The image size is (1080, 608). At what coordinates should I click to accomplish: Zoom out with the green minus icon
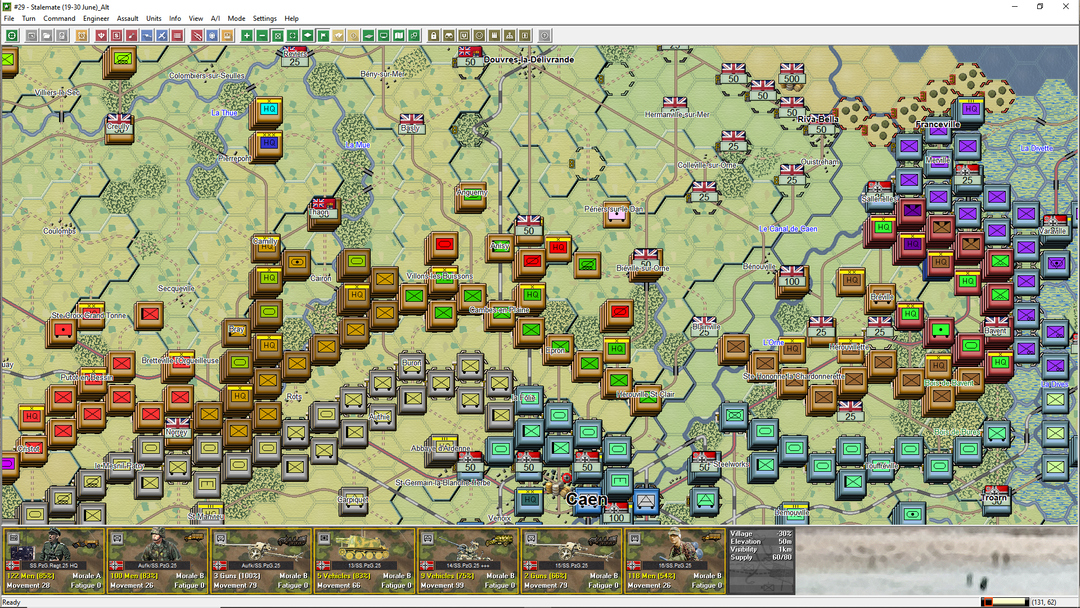pyautogui.click(x=262, y=35)
